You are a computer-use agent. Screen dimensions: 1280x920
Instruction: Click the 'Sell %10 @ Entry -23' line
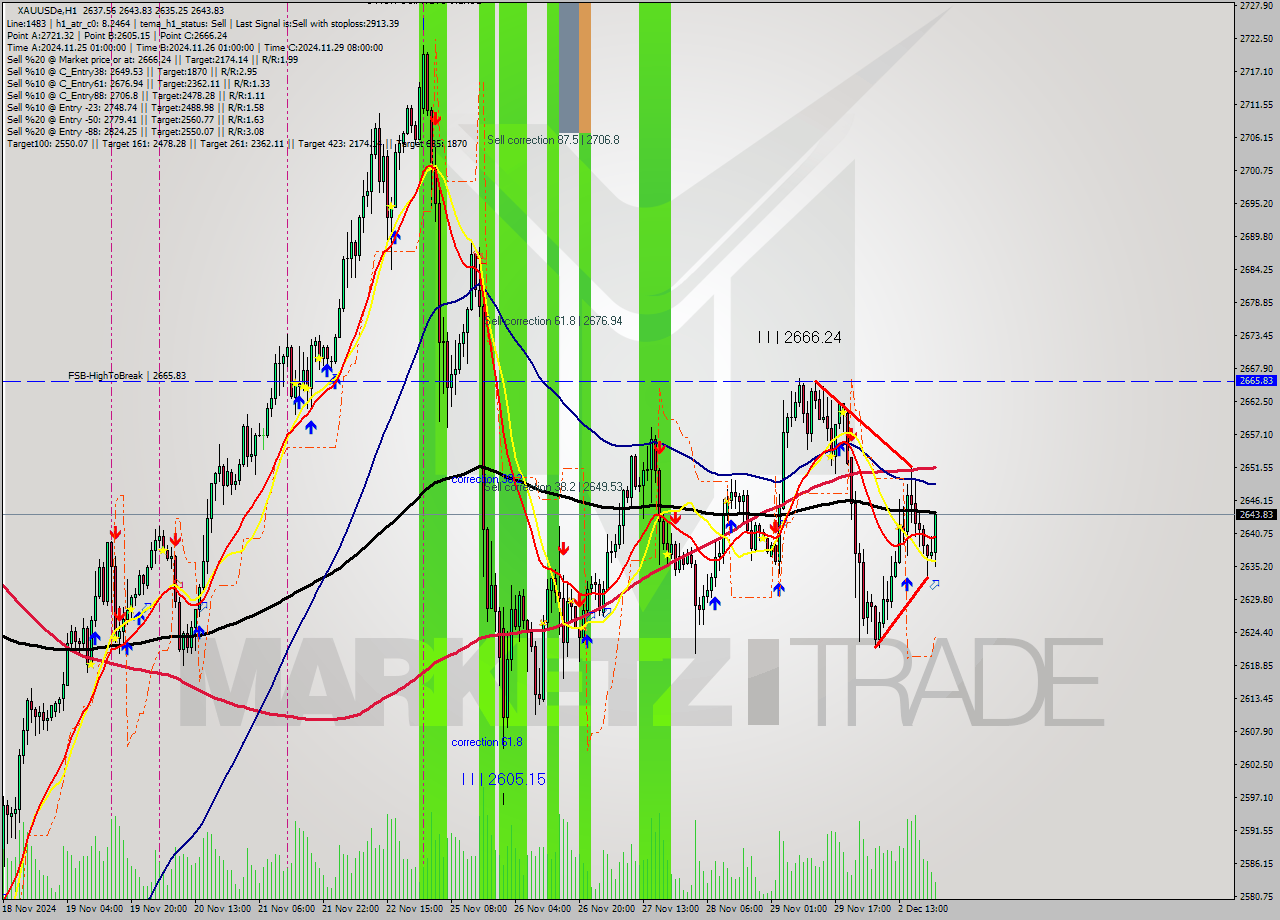pyautogui.click(x=135, y=107)
